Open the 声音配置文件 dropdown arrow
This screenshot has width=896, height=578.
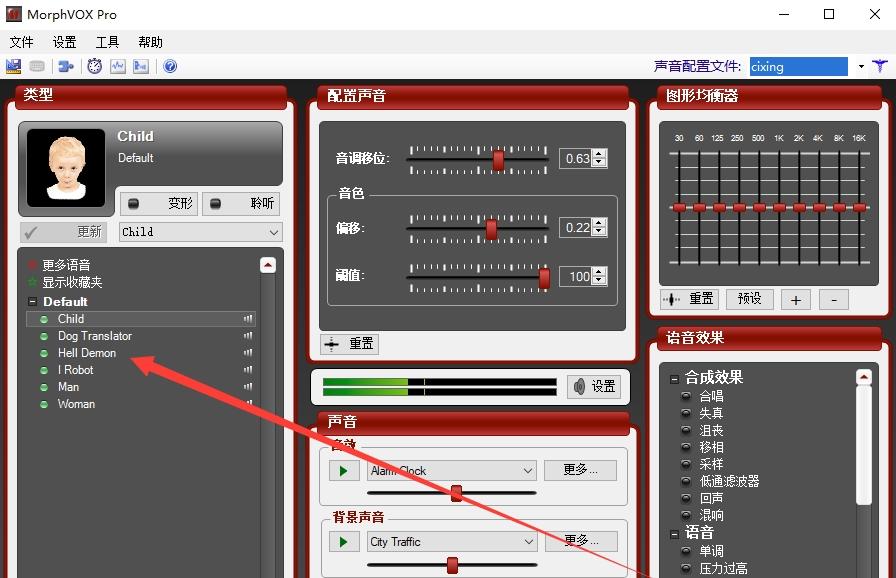pyautogui.click(x=861, y=67)
